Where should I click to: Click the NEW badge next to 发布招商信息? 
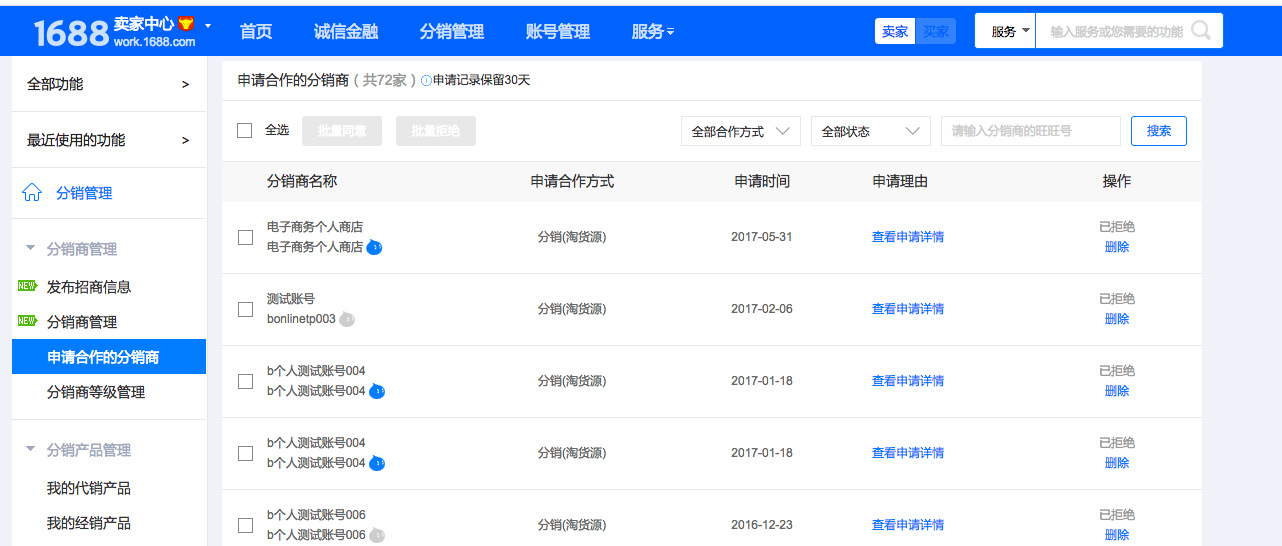tap(27, 286)
